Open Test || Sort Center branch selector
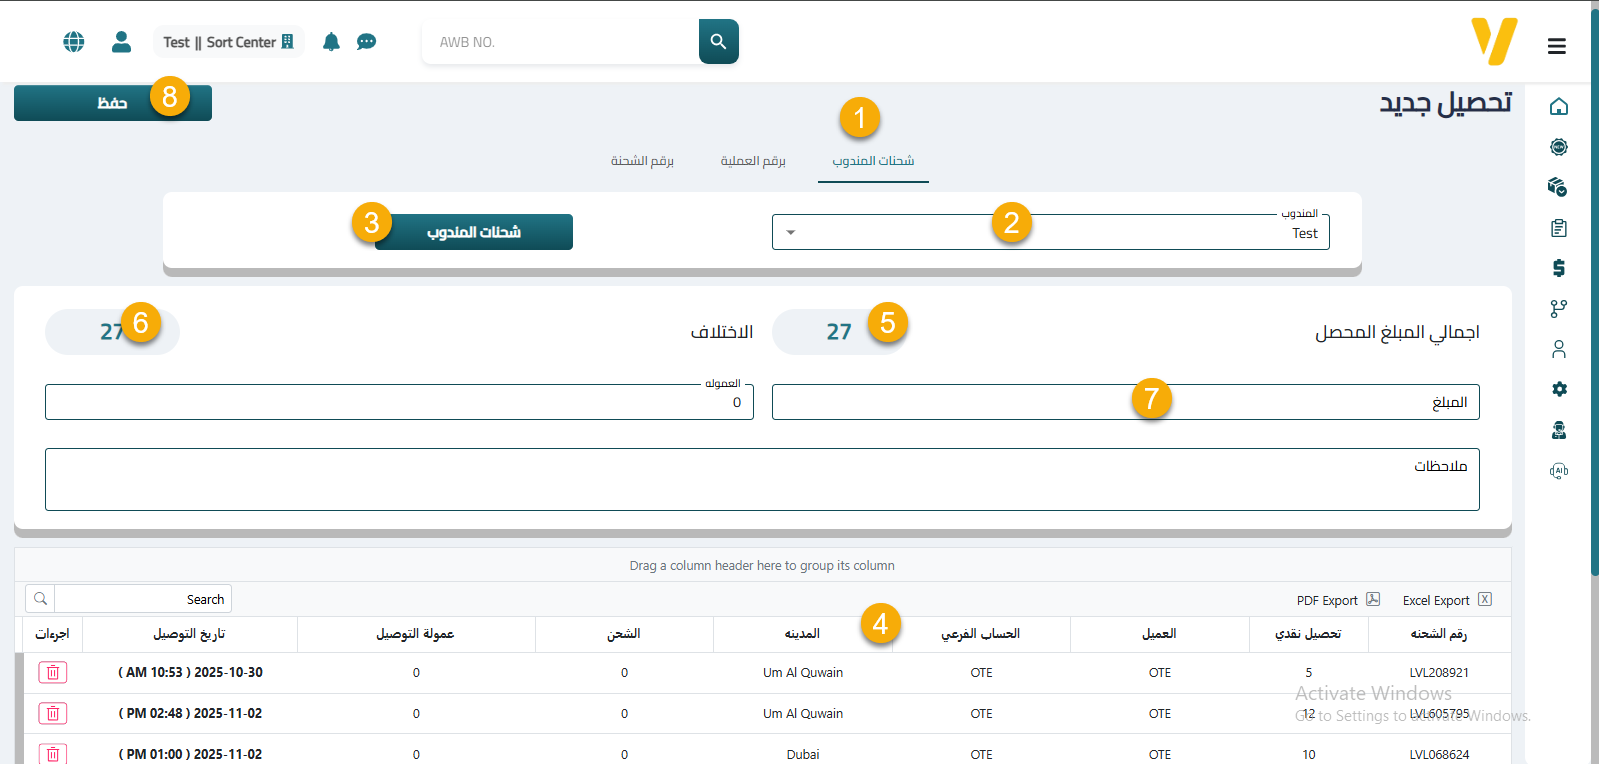 coord(228,42)
